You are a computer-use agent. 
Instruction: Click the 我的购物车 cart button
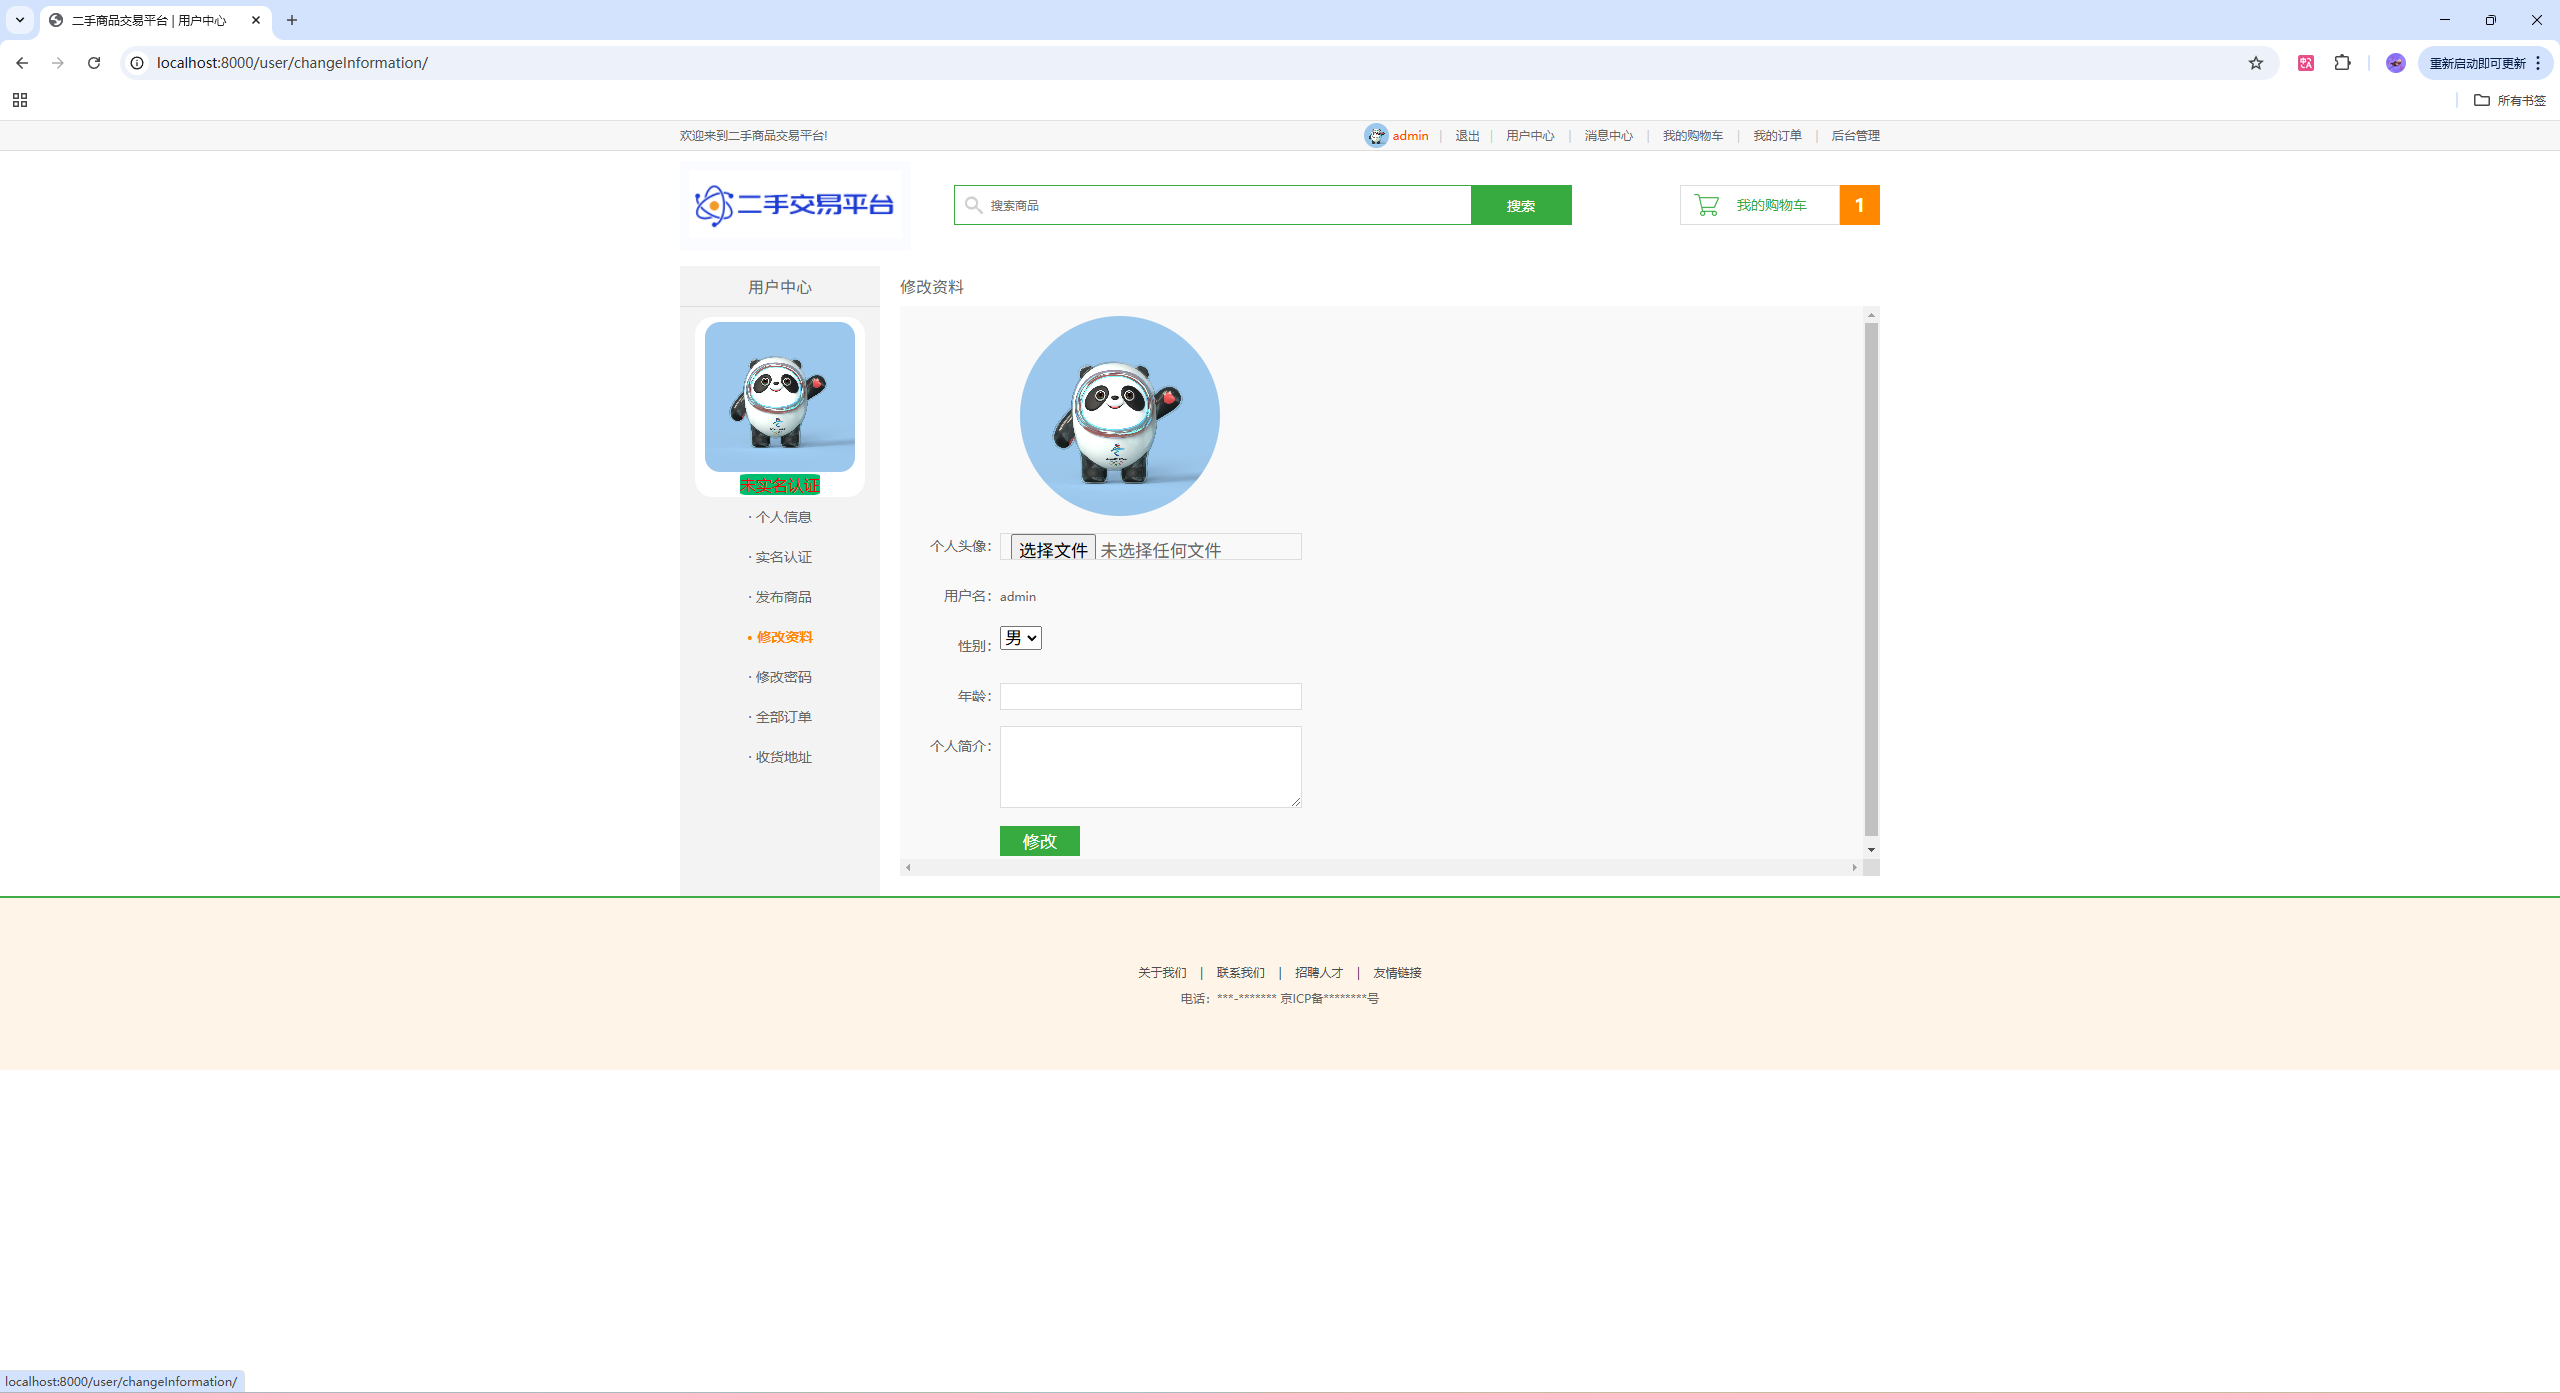coord(1760,205)
